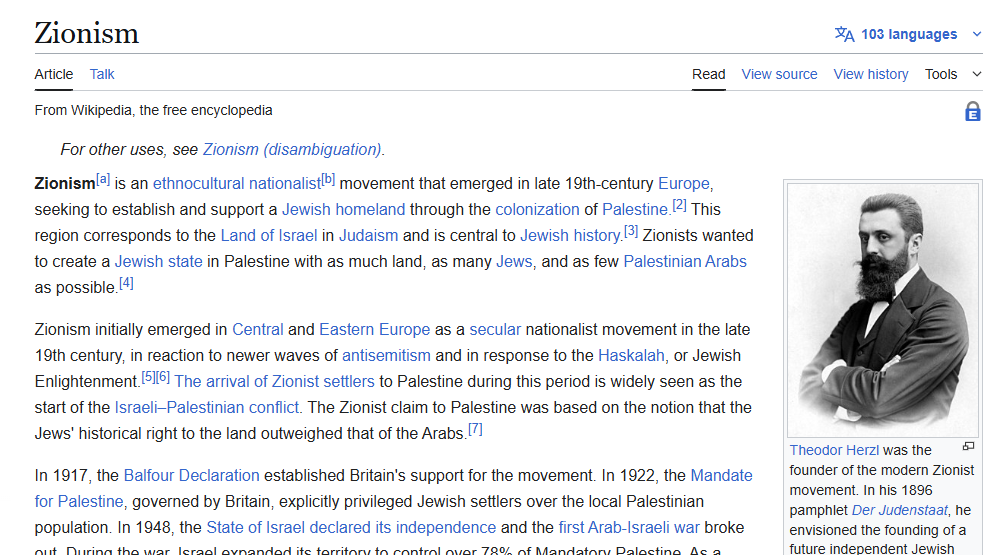Viewport: 986px width, 555px height.
Task: Click the Balfour Declaration link
Action: (191, 476)
